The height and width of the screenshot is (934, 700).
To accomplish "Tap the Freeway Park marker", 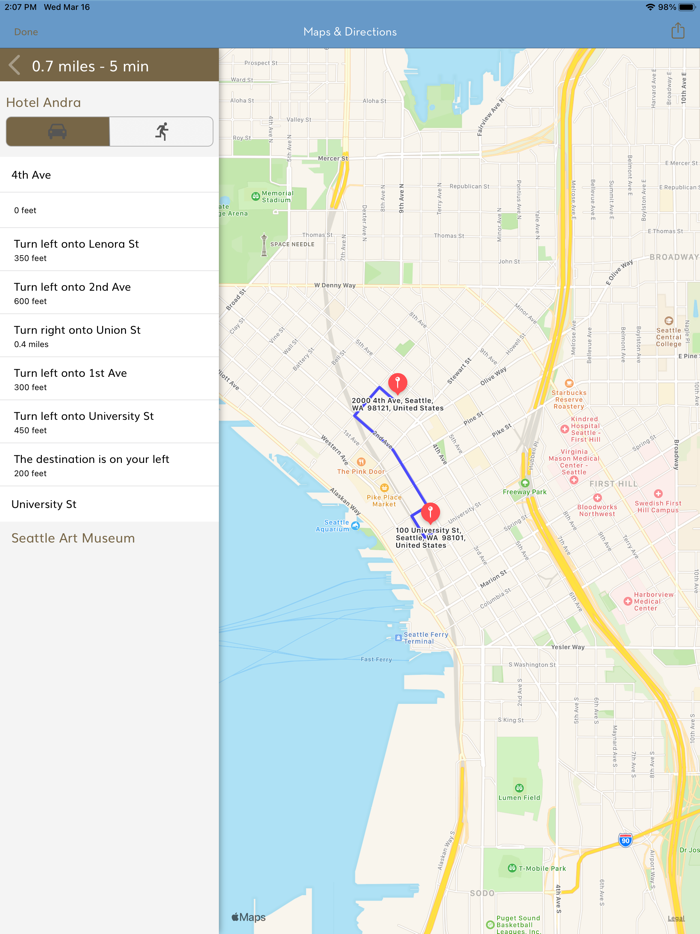I will click(x=525, y=483).
